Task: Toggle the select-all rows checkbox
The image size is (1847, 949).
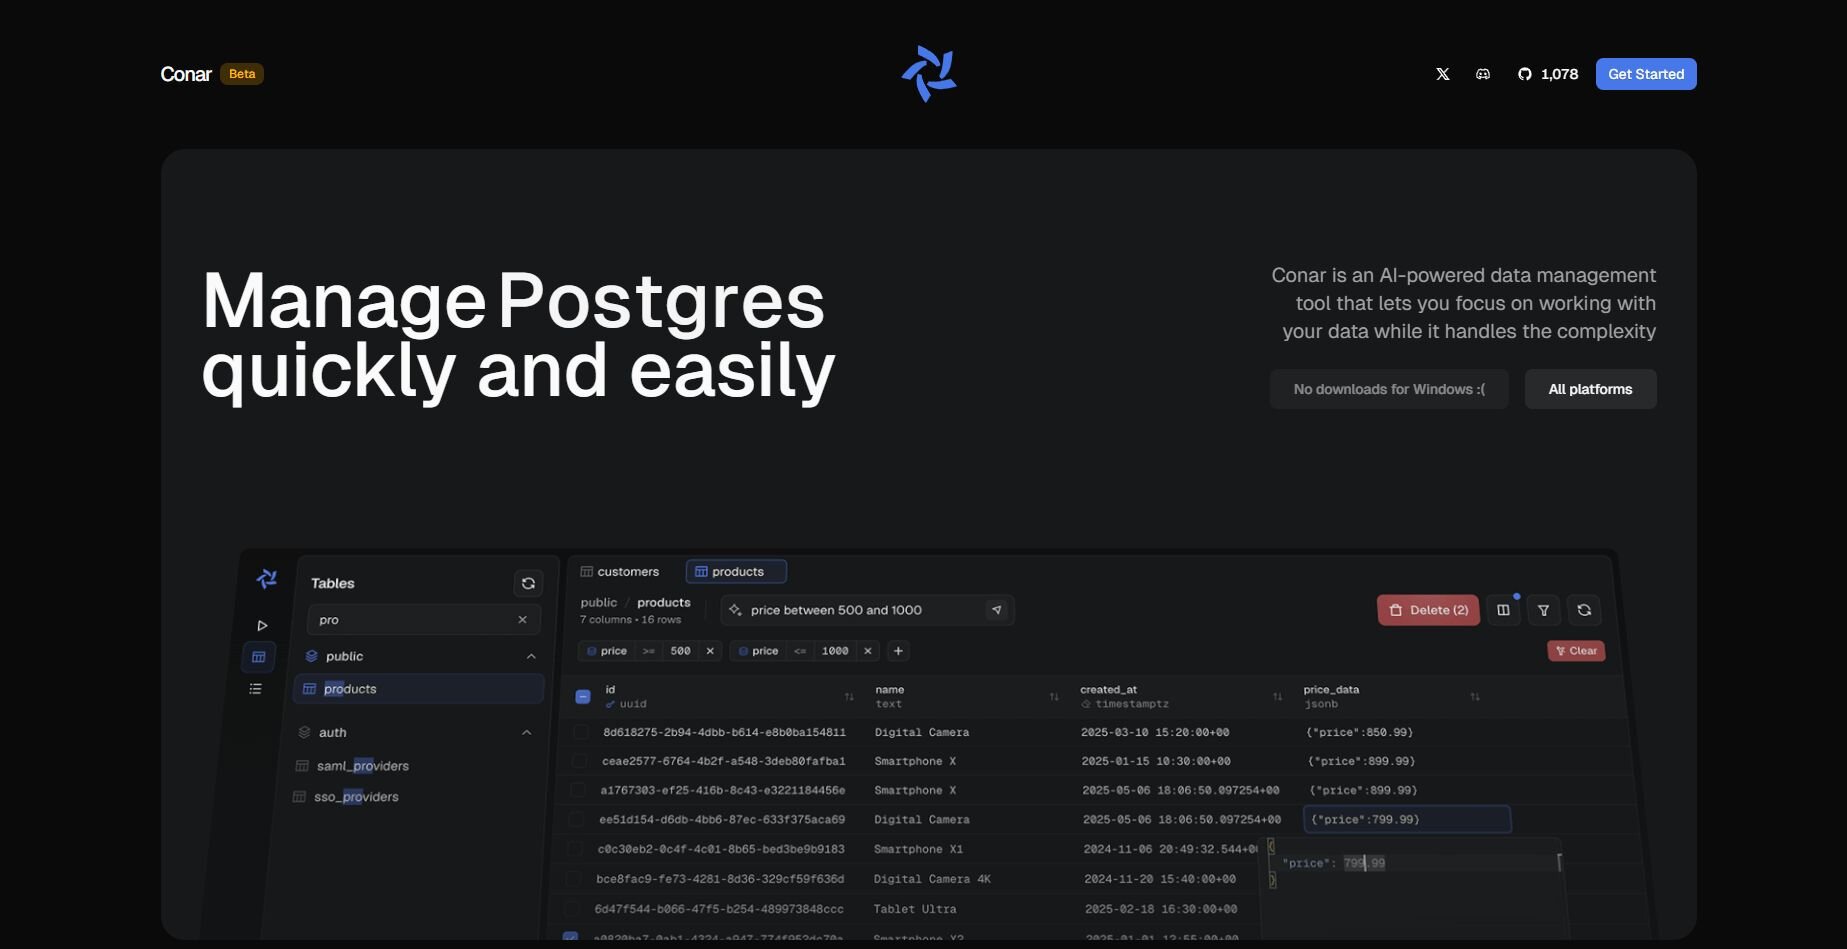Action: tap(583, 696)
